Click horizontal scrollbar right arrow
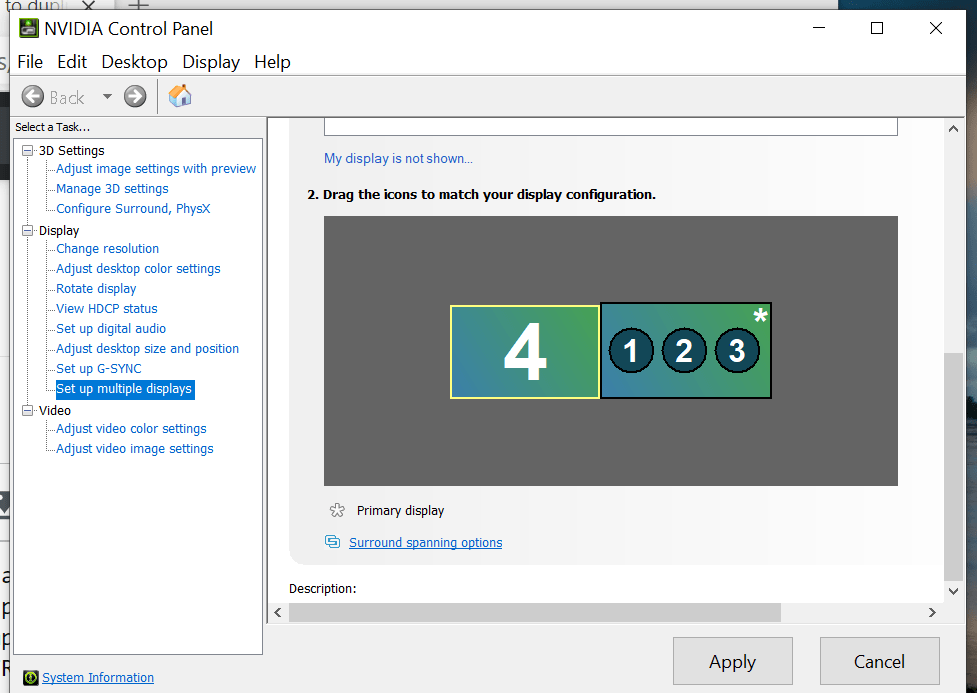Viewport: 977px width, 699px height. (932, 612)
